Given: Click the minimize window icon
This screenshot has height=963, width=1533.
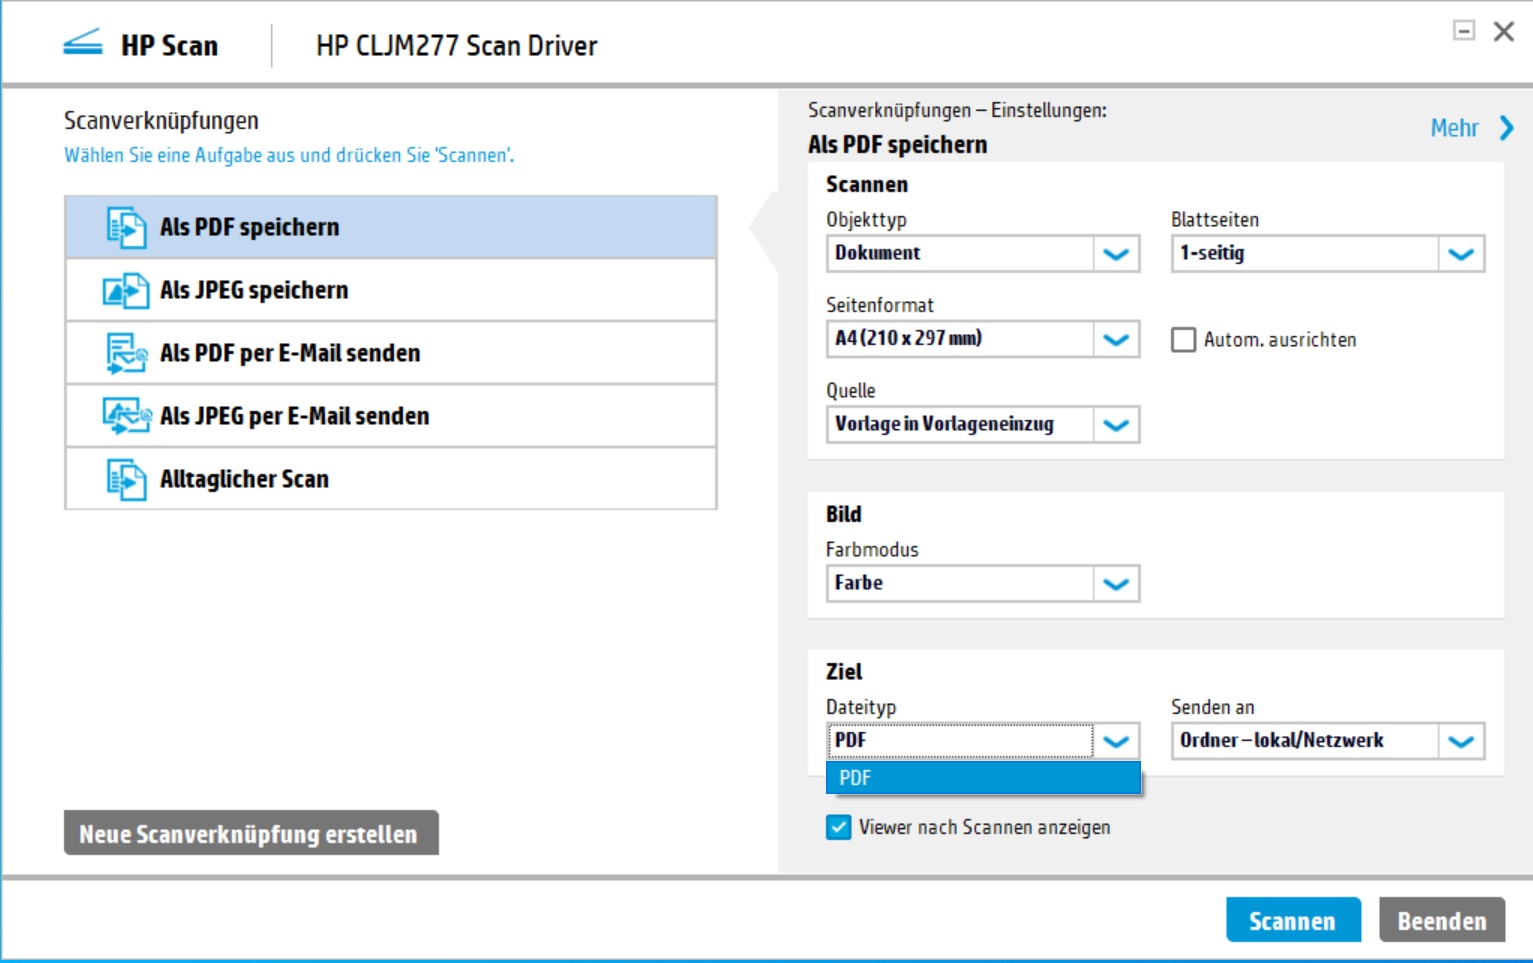Looking at the screenshot, I should click(1464, 31).
